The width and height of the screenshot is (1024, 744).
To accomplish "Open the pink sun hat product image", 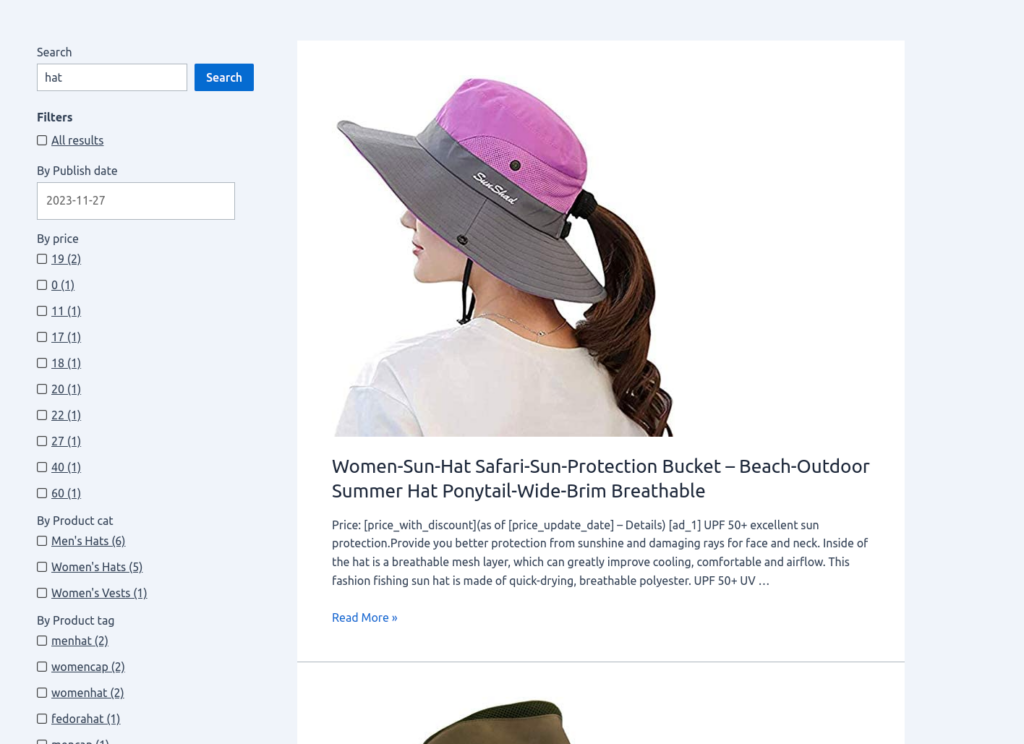I will [x=503, y=256].
